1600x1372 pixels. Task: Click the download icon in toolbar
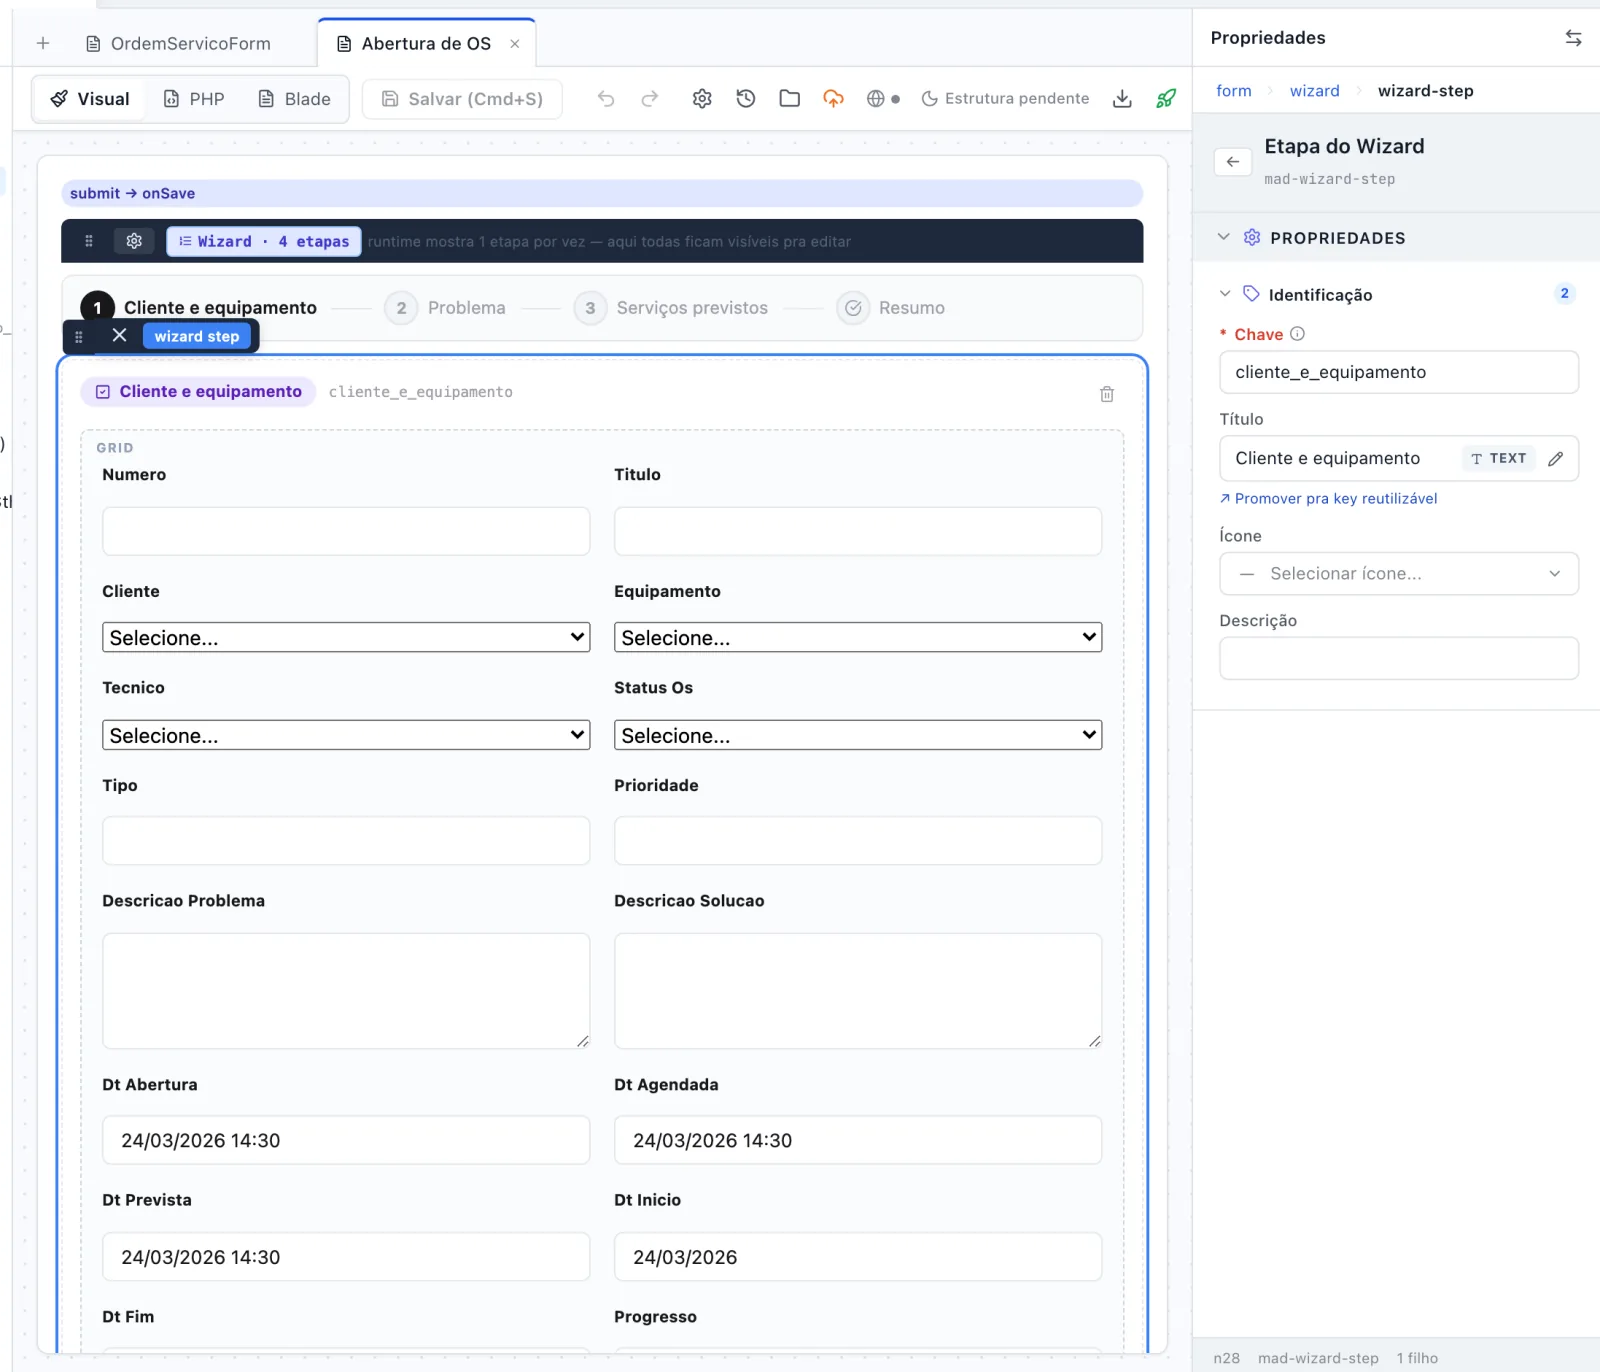pos(1122,98)
